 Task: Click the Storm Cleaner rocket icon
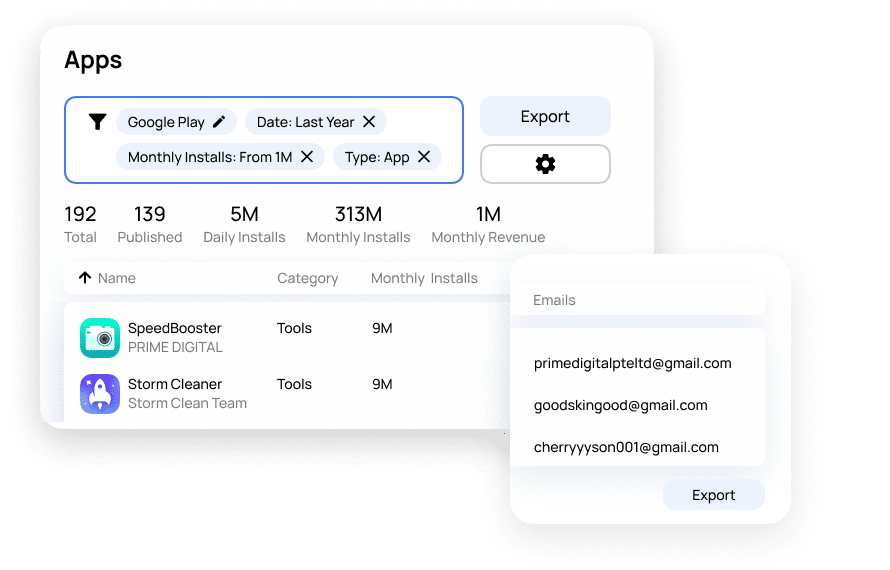(x=100, y=394)
